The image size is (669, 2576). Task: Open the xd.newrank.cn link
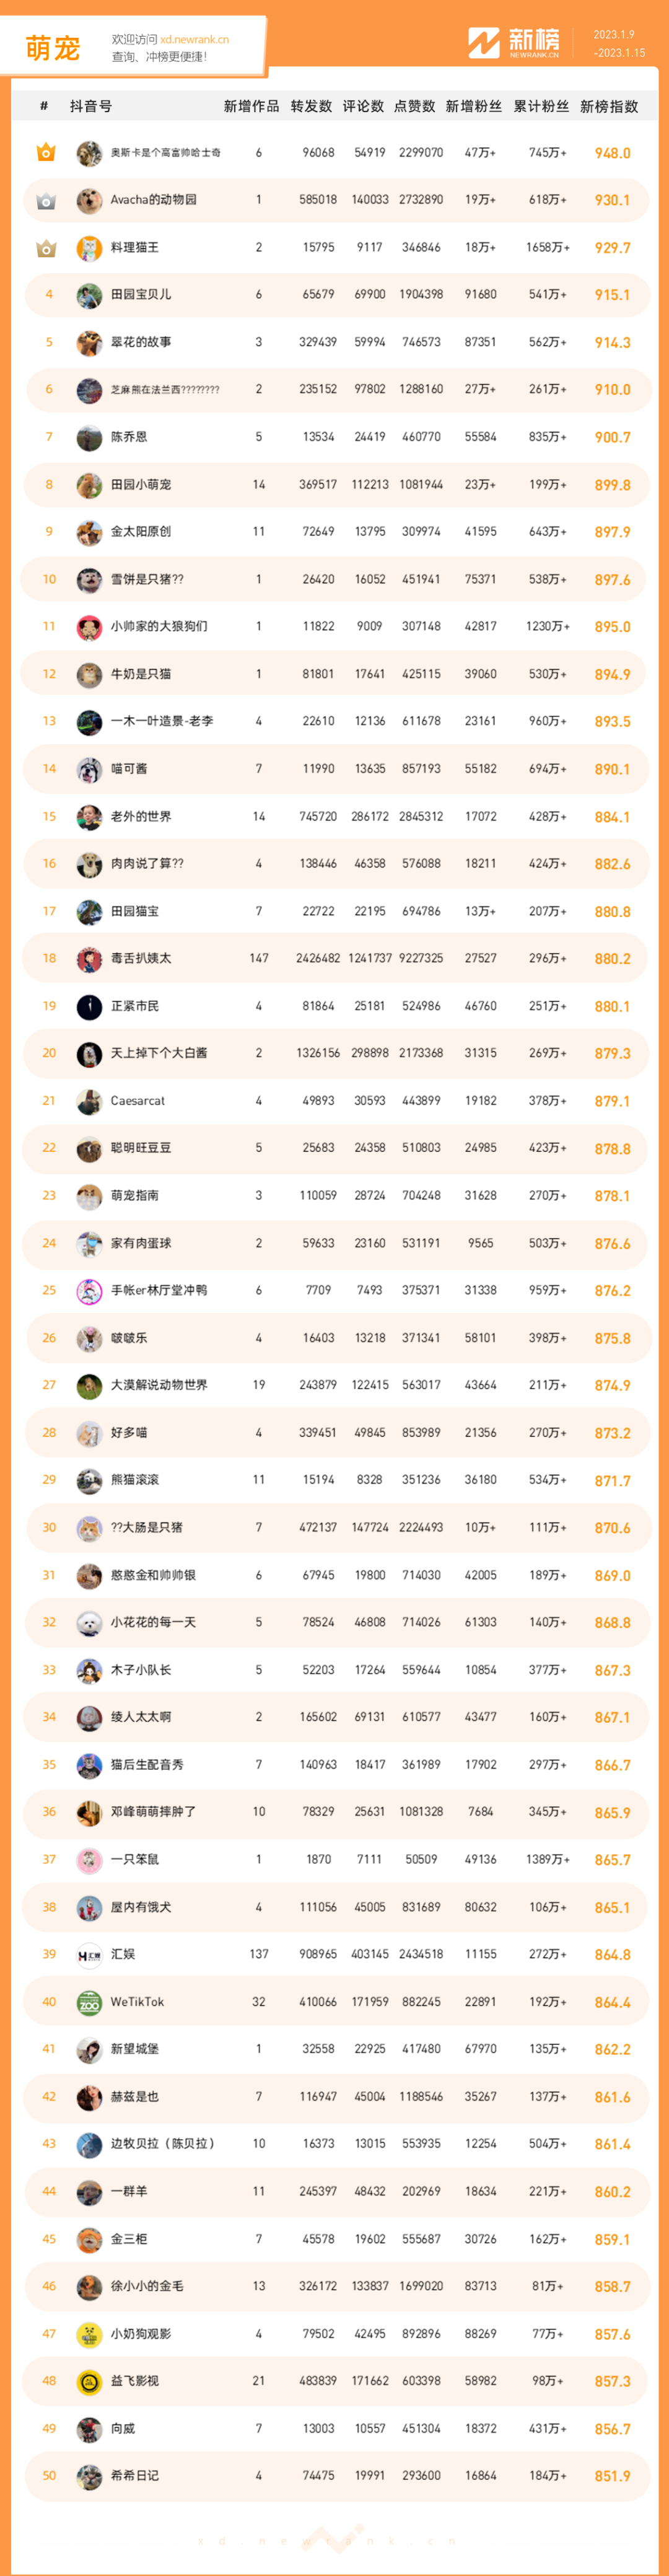[x=194, y=40]
